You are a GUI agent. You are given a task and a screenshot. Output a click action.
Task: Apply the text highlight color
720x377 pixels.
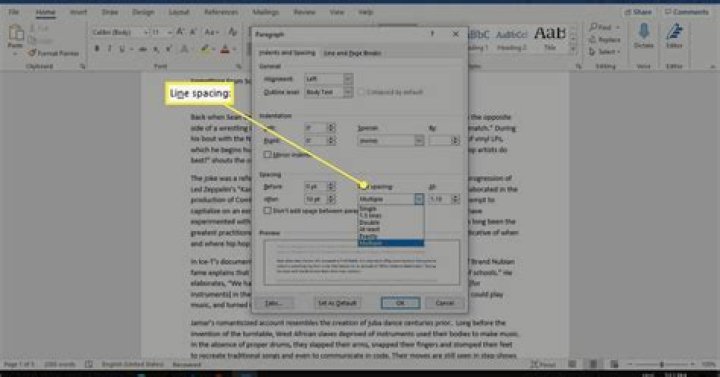coord(204,49)
